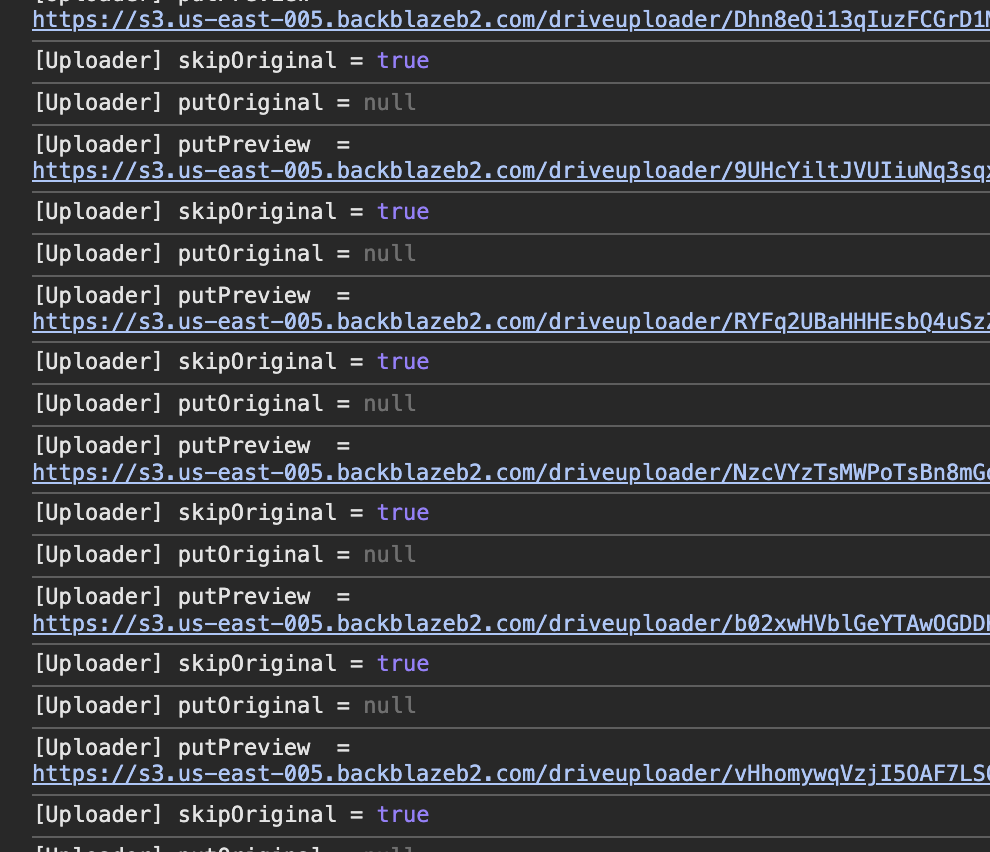Open the putPreview link containing RYFq2UBaHHHEsbQ4uSz

tap(511, 322)
